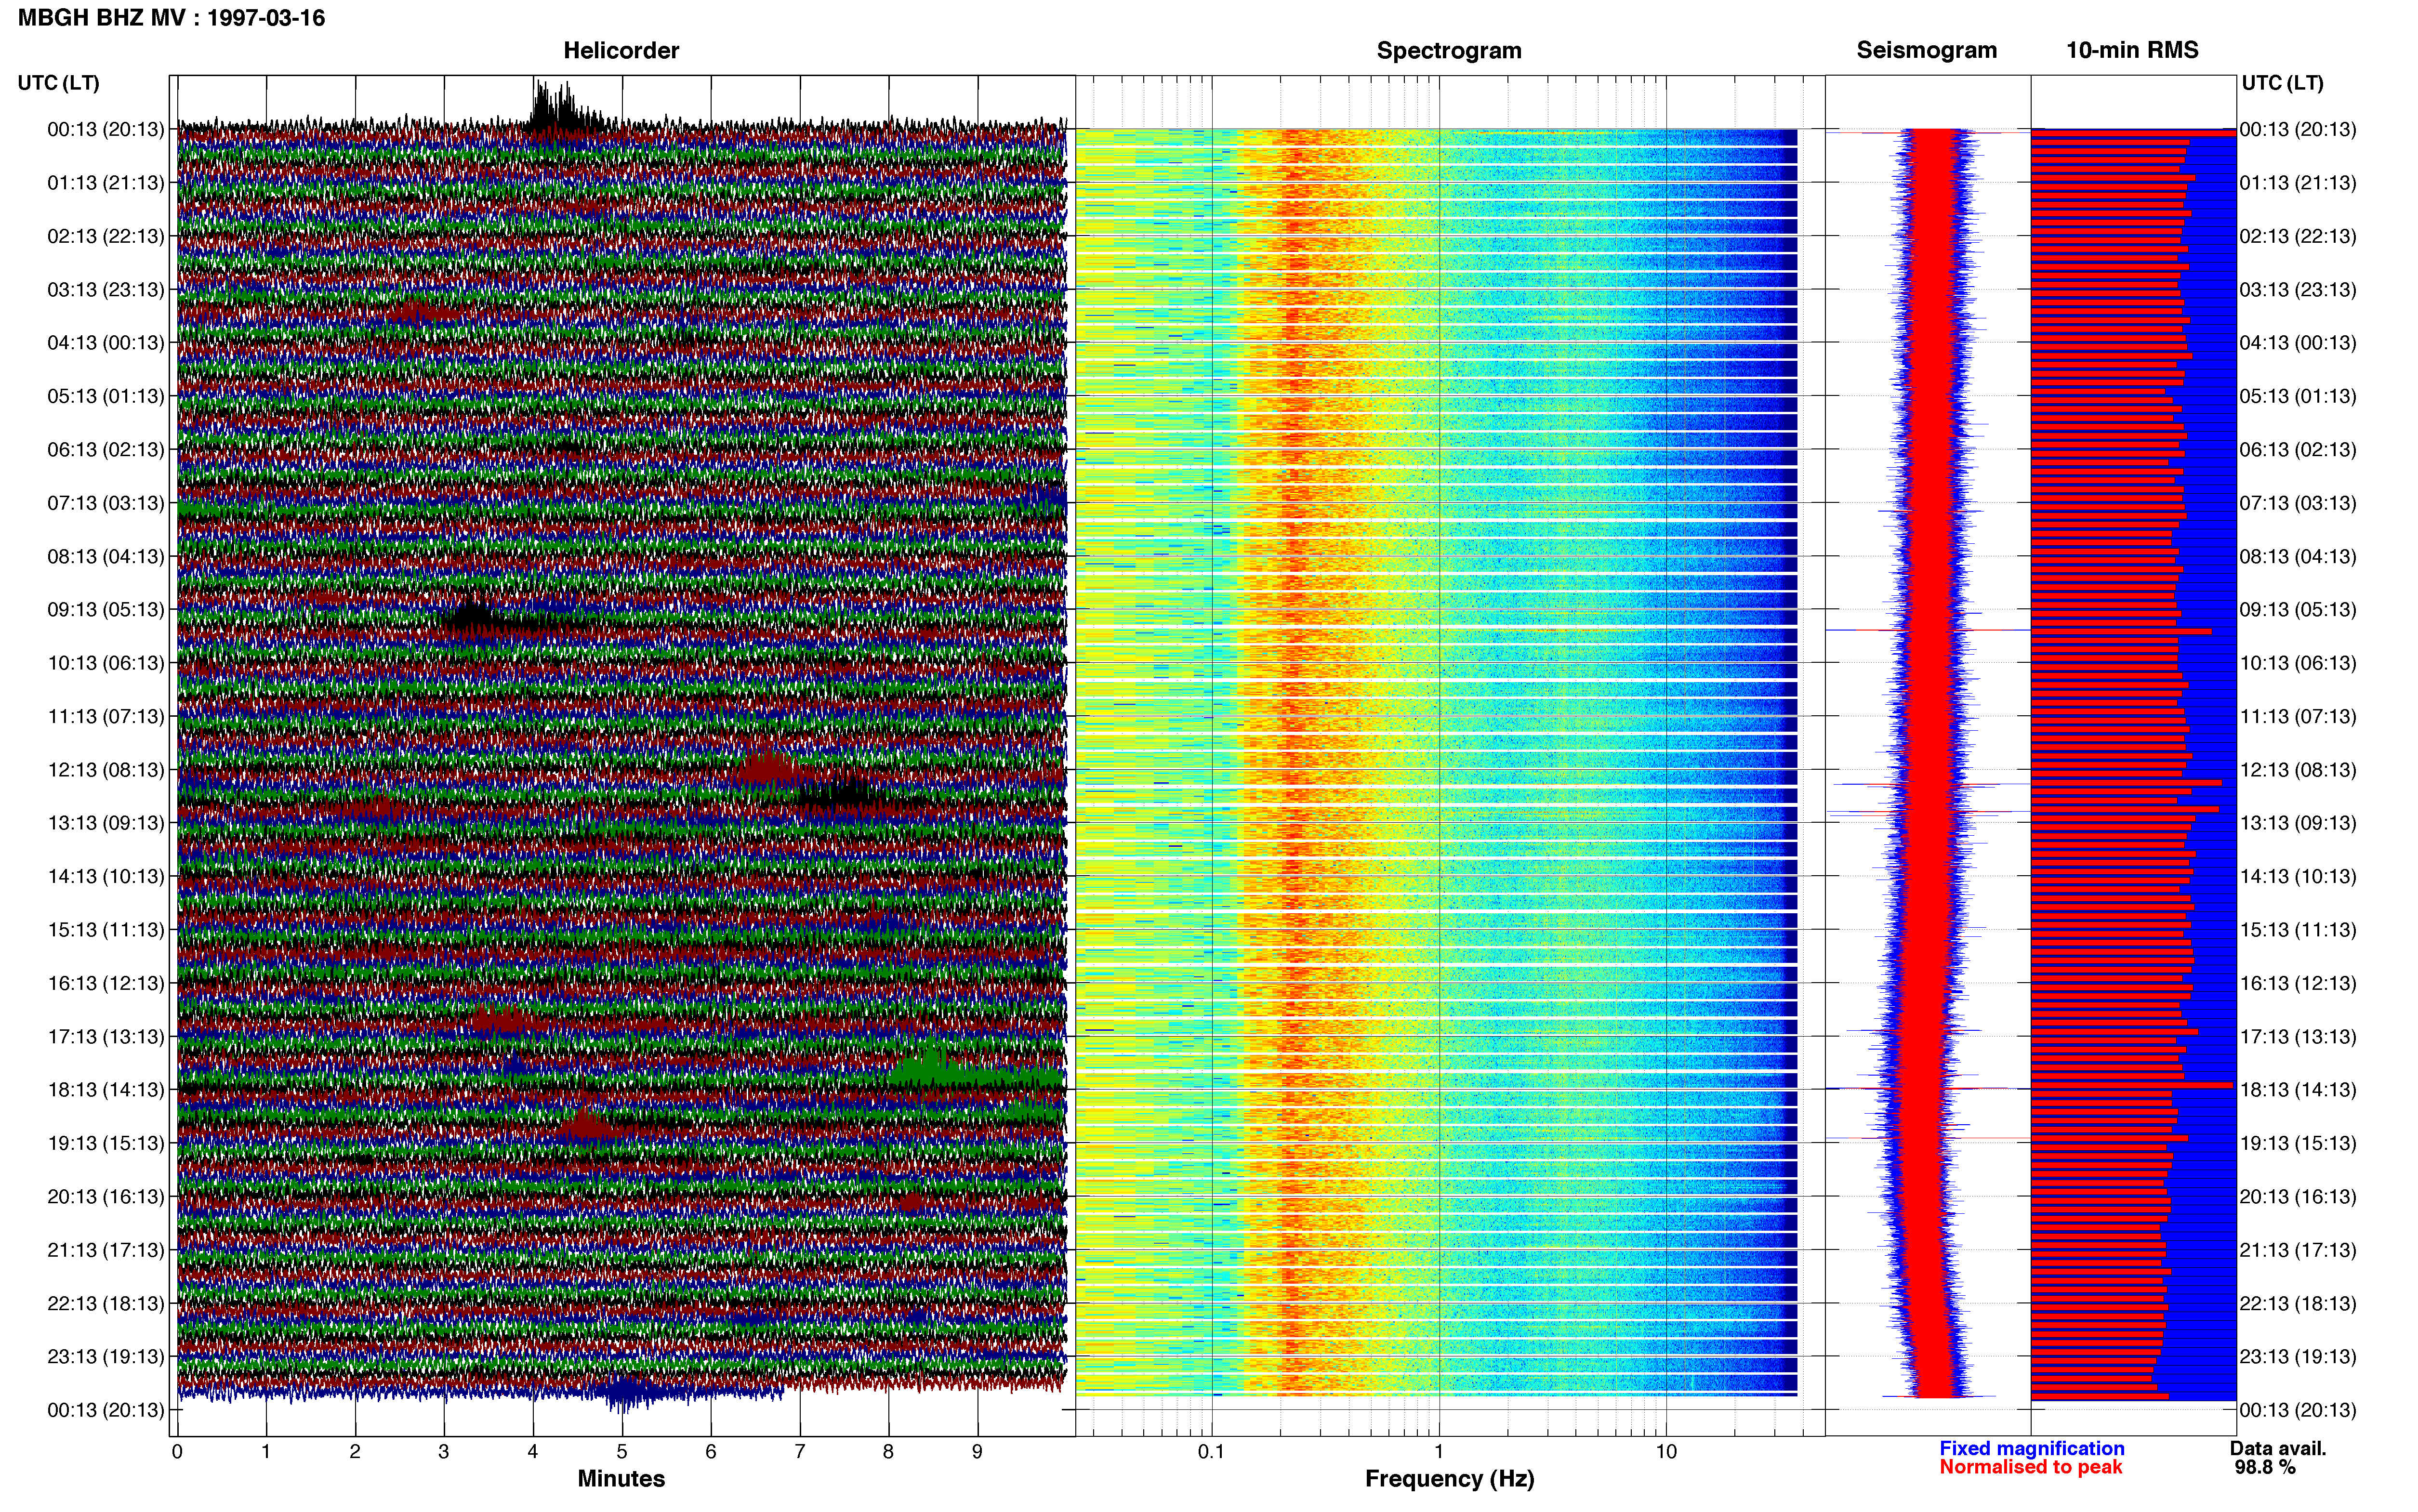Click the 'Helicorder' panel heading
Screen dimensions: 2418x1512
[x=620, y=50]
